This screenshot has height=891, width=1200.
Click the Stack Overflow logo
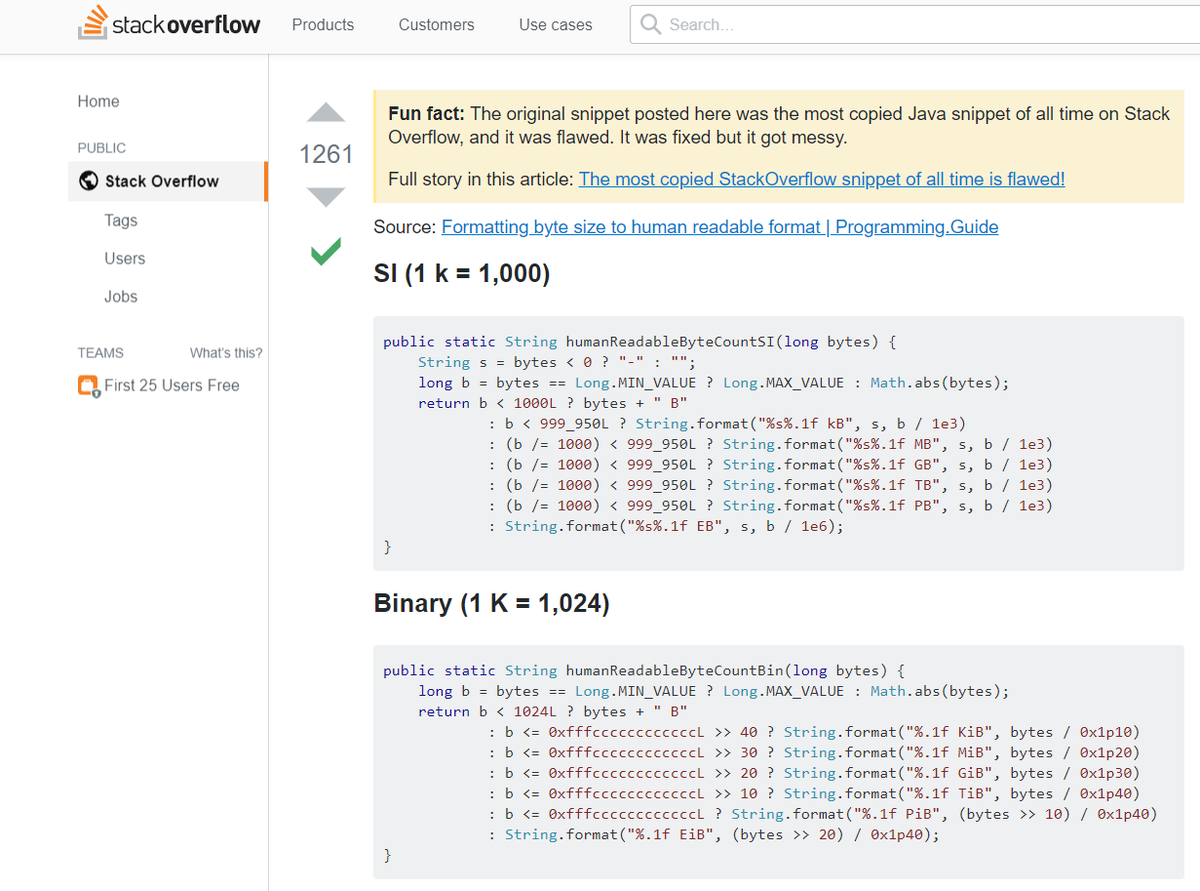tap(170, 25)
